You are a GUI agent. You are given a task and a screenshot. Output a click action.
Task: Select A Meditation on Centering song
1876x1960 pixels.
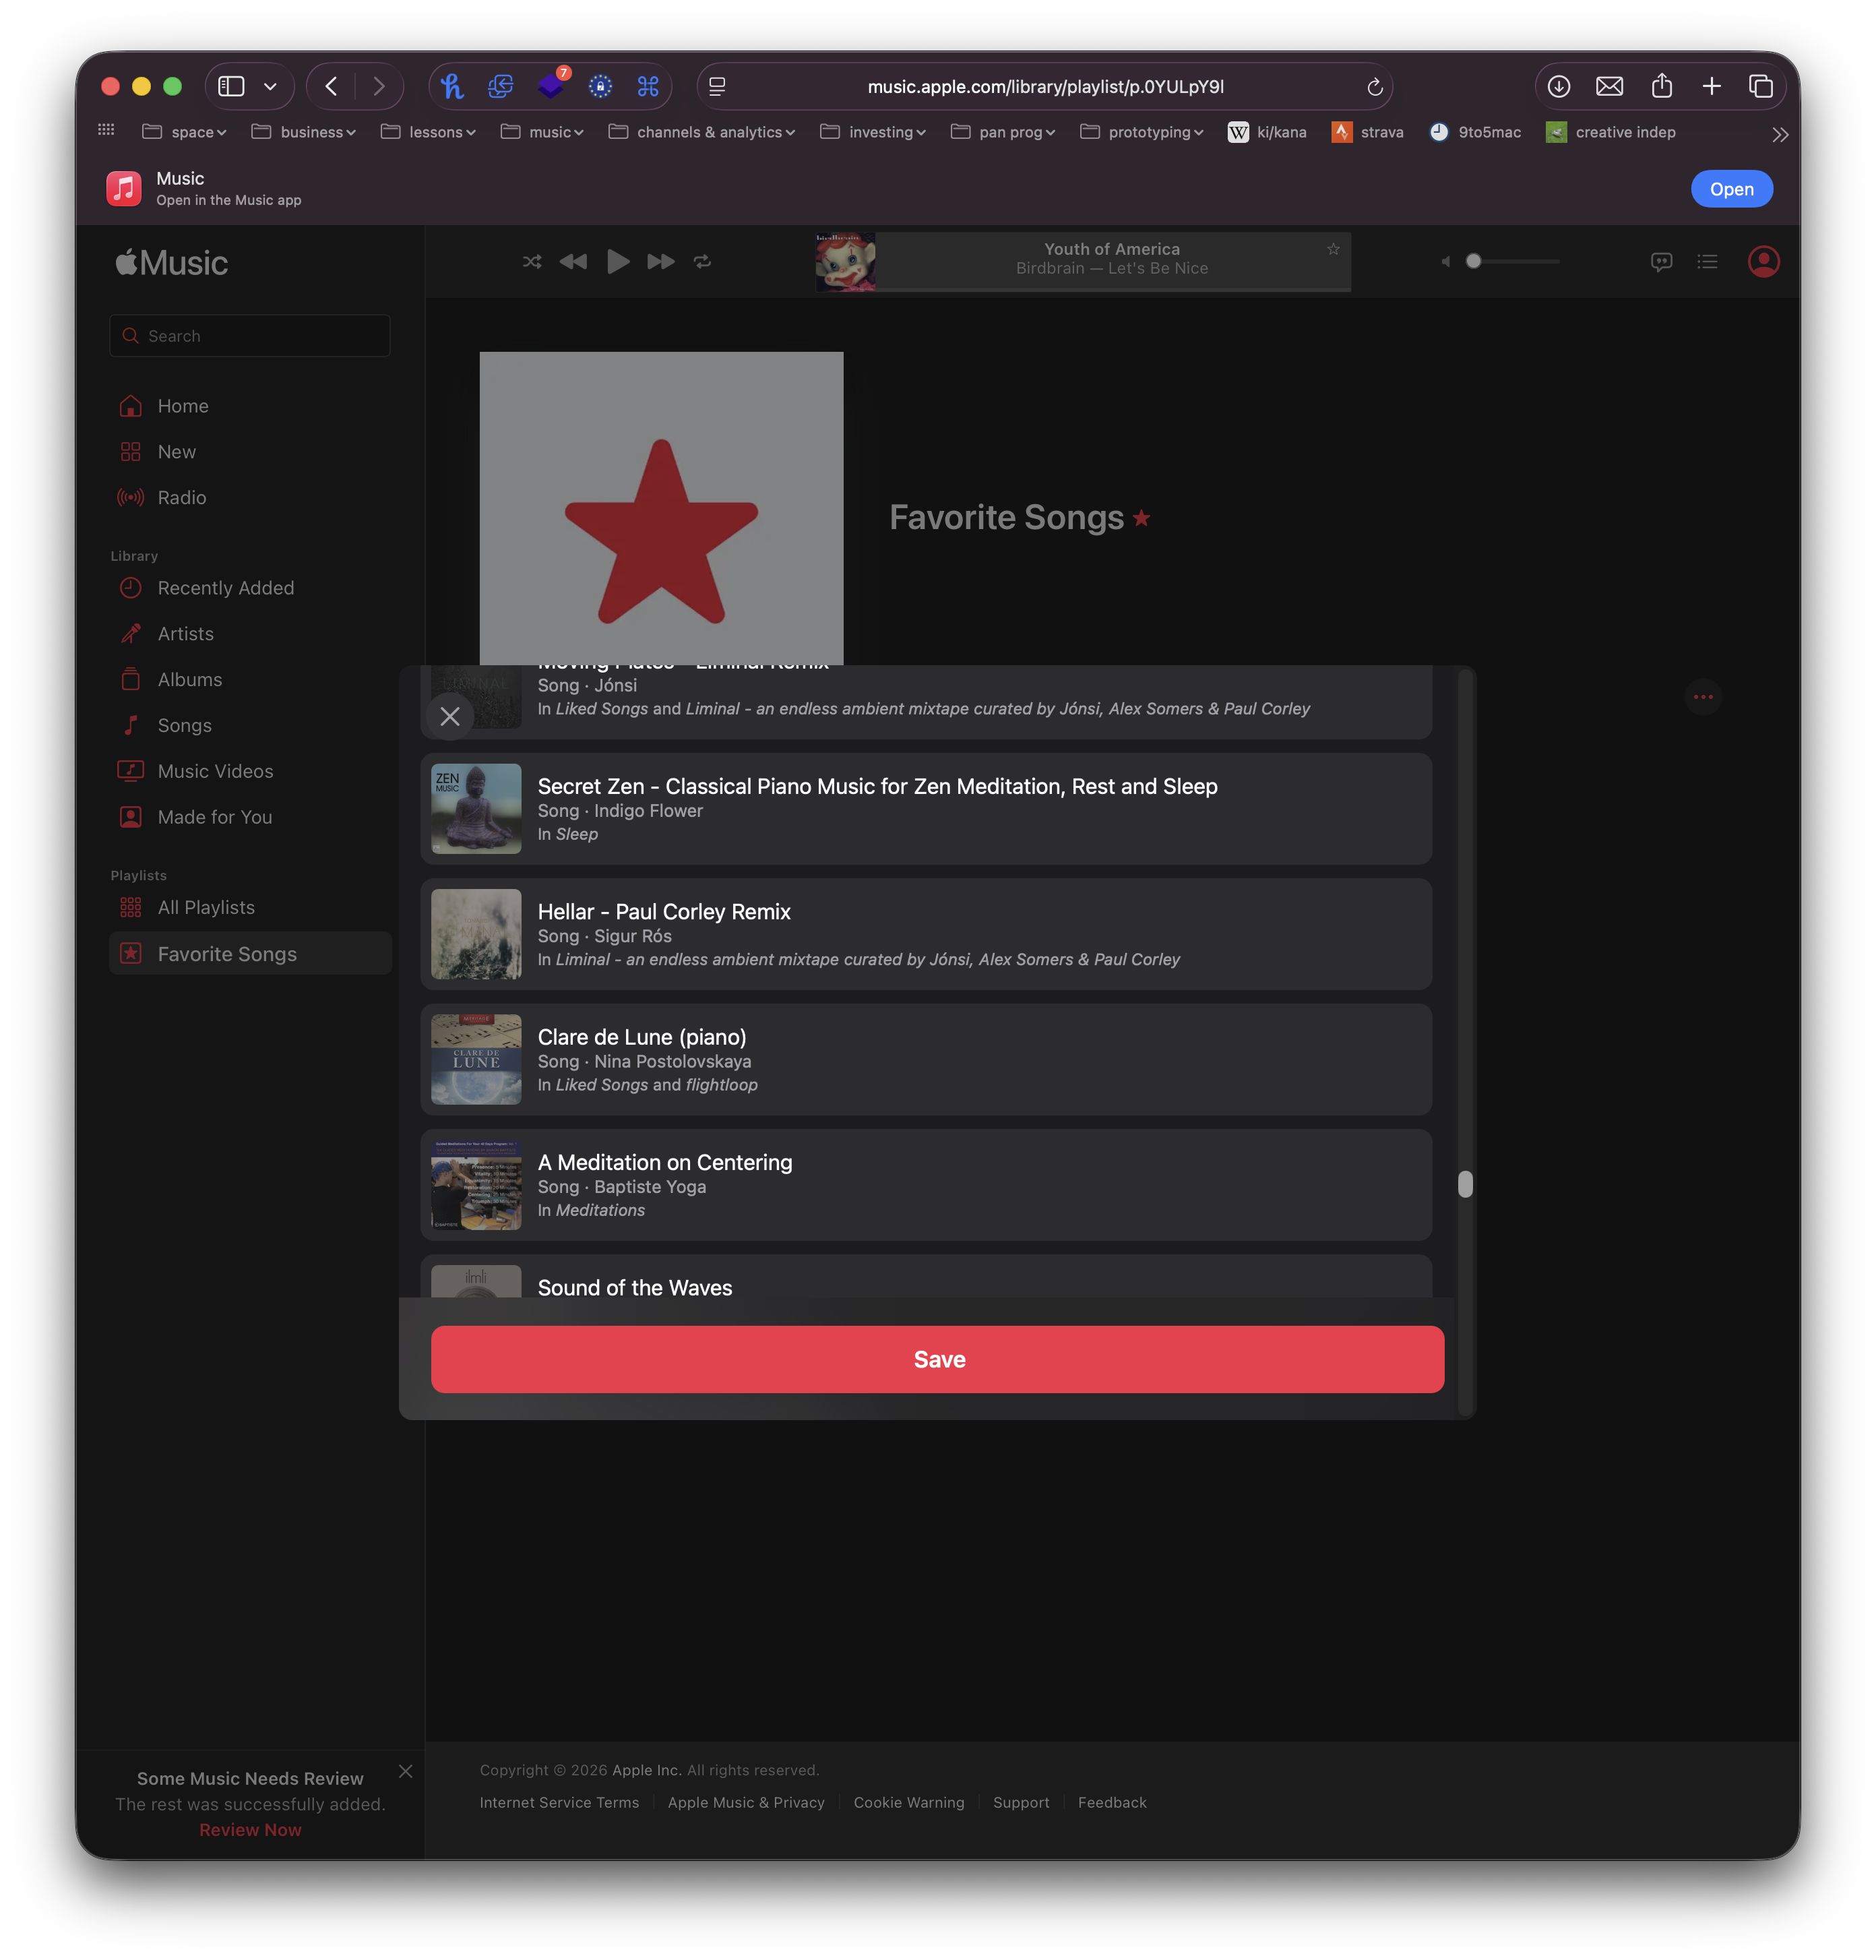pyautogui.click(x=926, y=1185)
